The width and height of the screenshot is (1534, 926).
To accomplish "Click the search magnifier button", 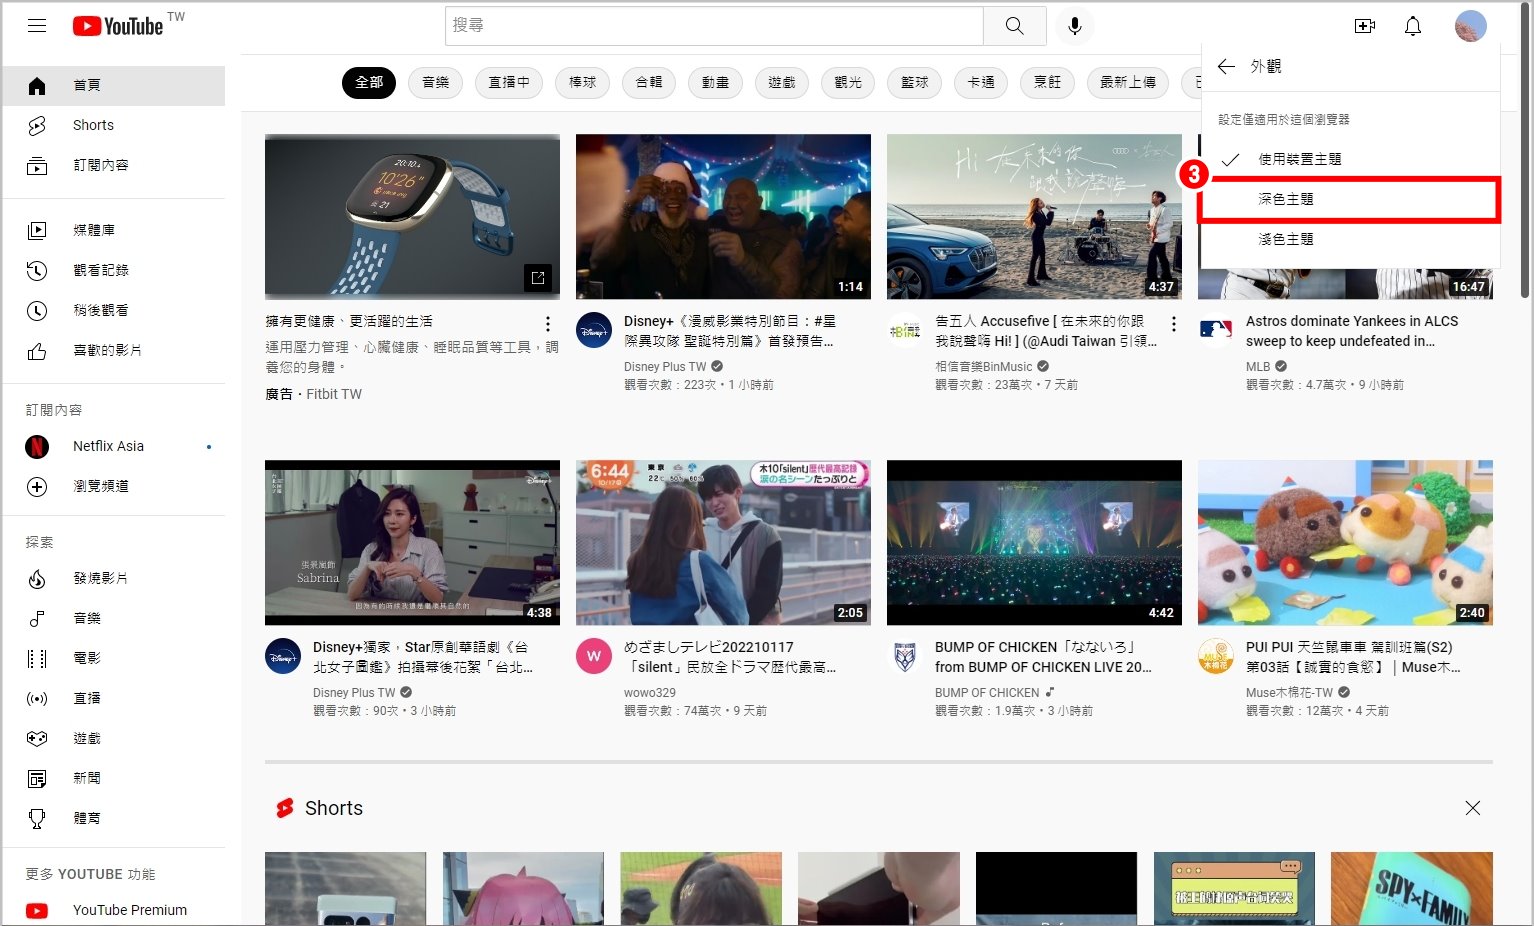I will [x=1014, y=26].
